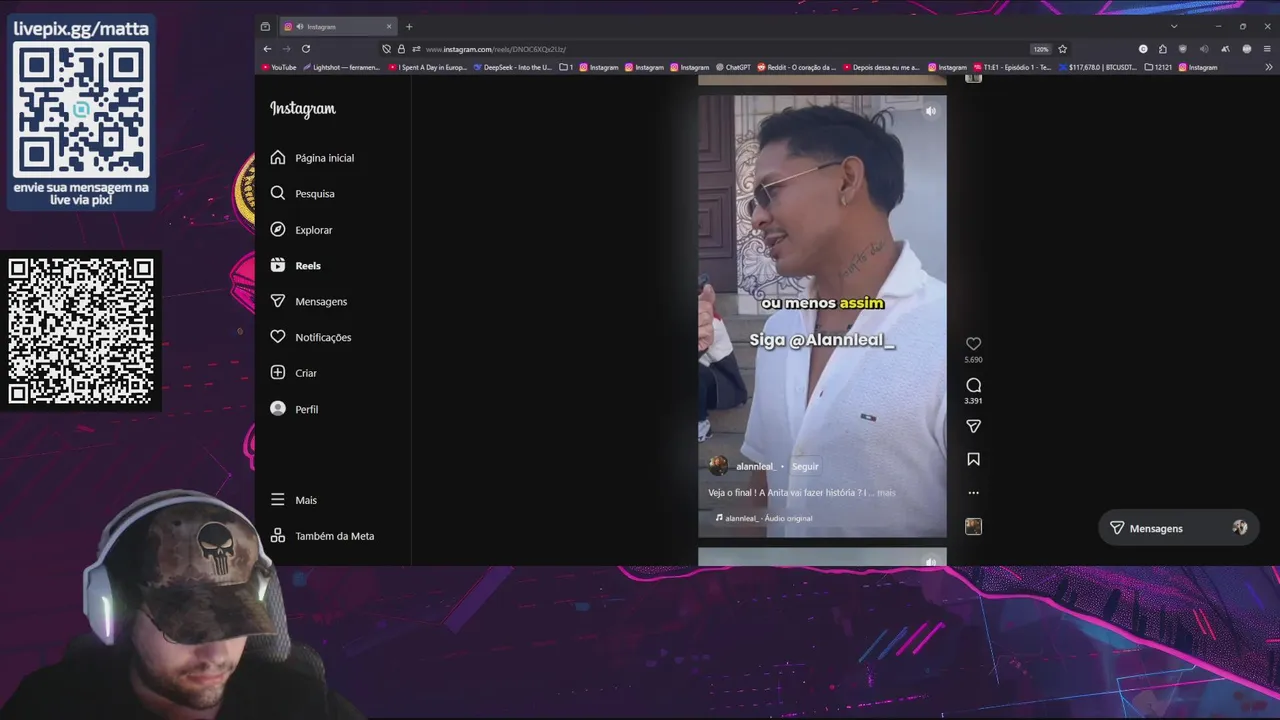Click the uBlock shield extension icon

click(1183, 49)
